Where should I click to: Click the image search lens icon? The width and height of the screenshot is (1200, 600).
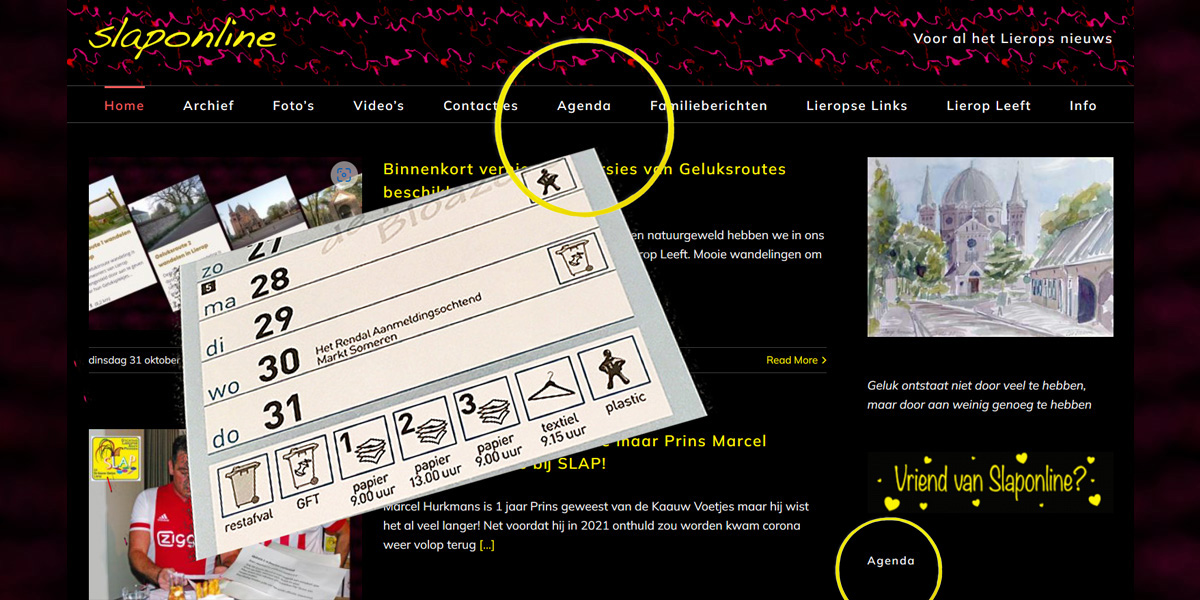tap(344, 175)
